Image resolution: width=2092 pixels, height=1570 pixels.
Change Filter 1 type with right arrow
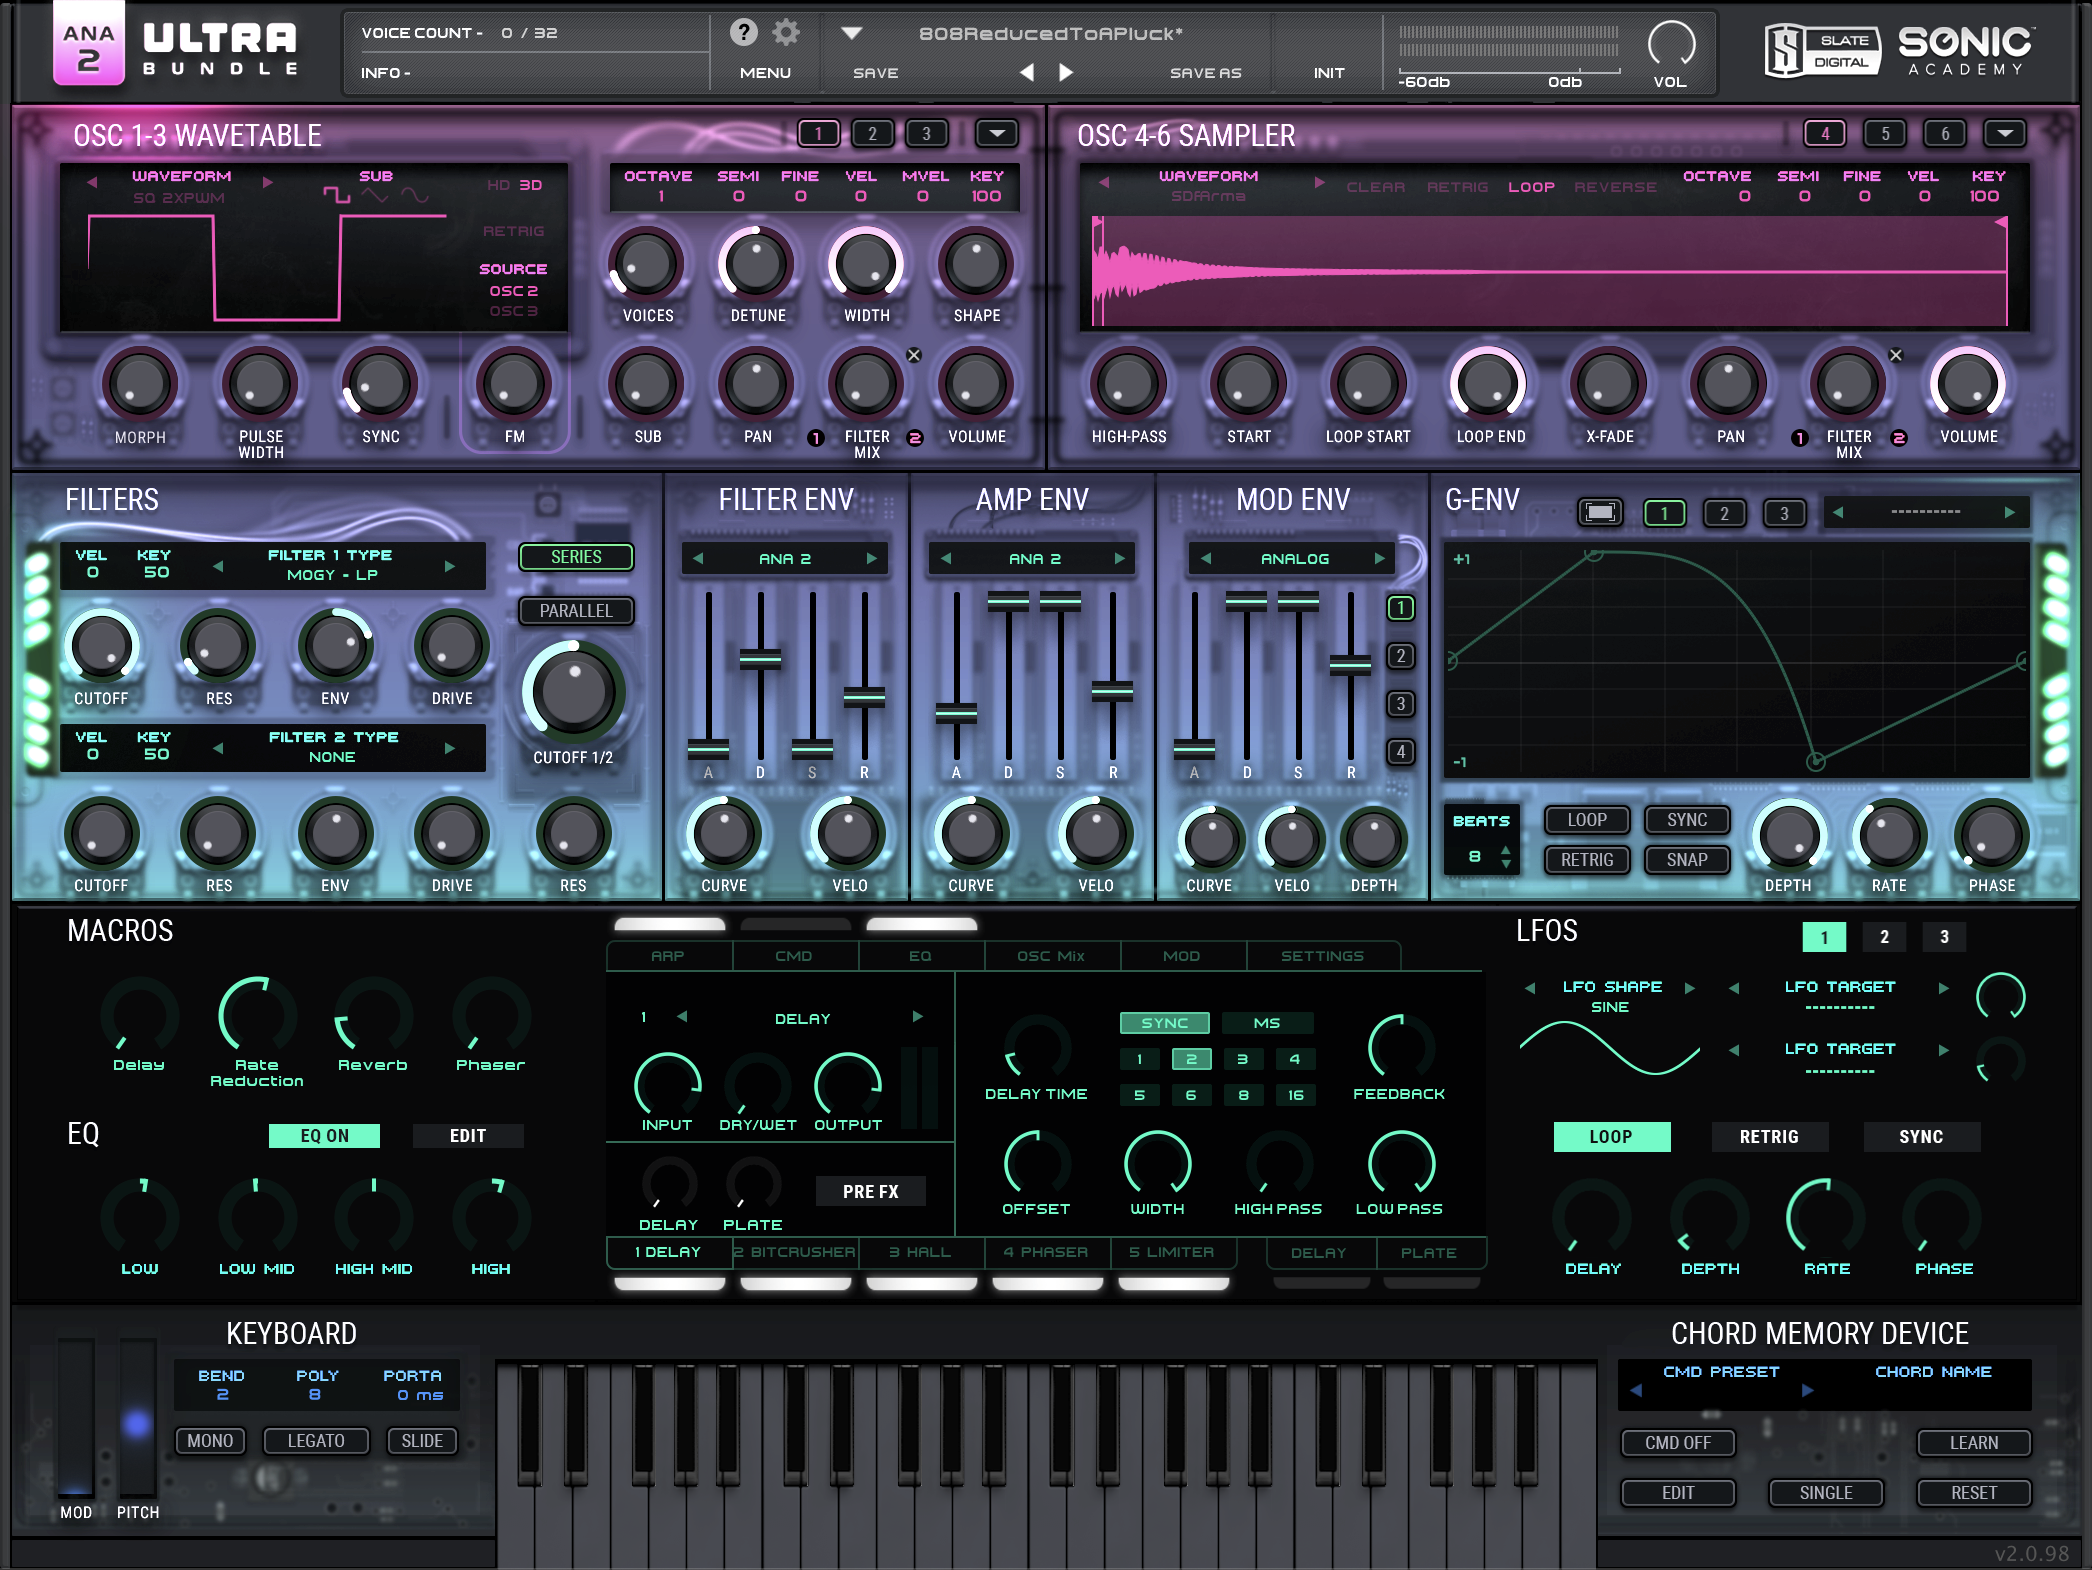[449, 566]
